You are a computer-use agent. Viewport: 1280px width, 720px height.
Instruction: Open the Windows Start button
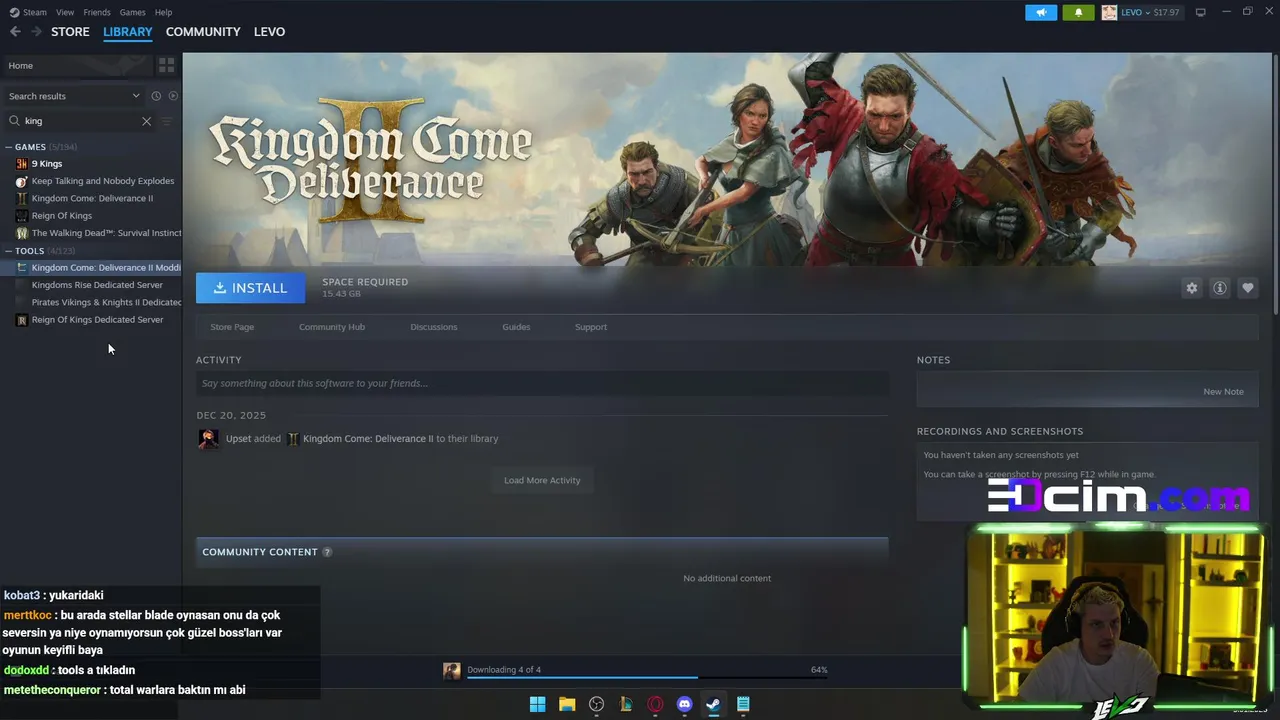537,704
